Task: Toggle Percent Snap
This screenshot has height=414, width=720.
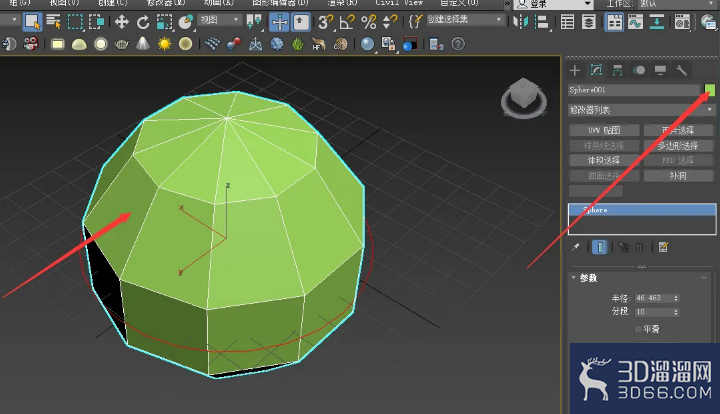Action: (x=368, y=22)
